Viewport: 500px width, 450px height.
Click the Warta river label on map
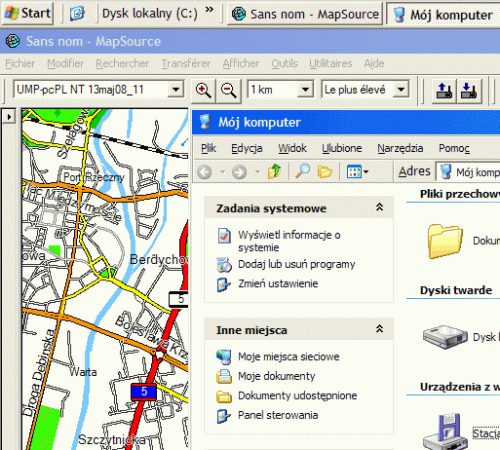coord(83,372)
